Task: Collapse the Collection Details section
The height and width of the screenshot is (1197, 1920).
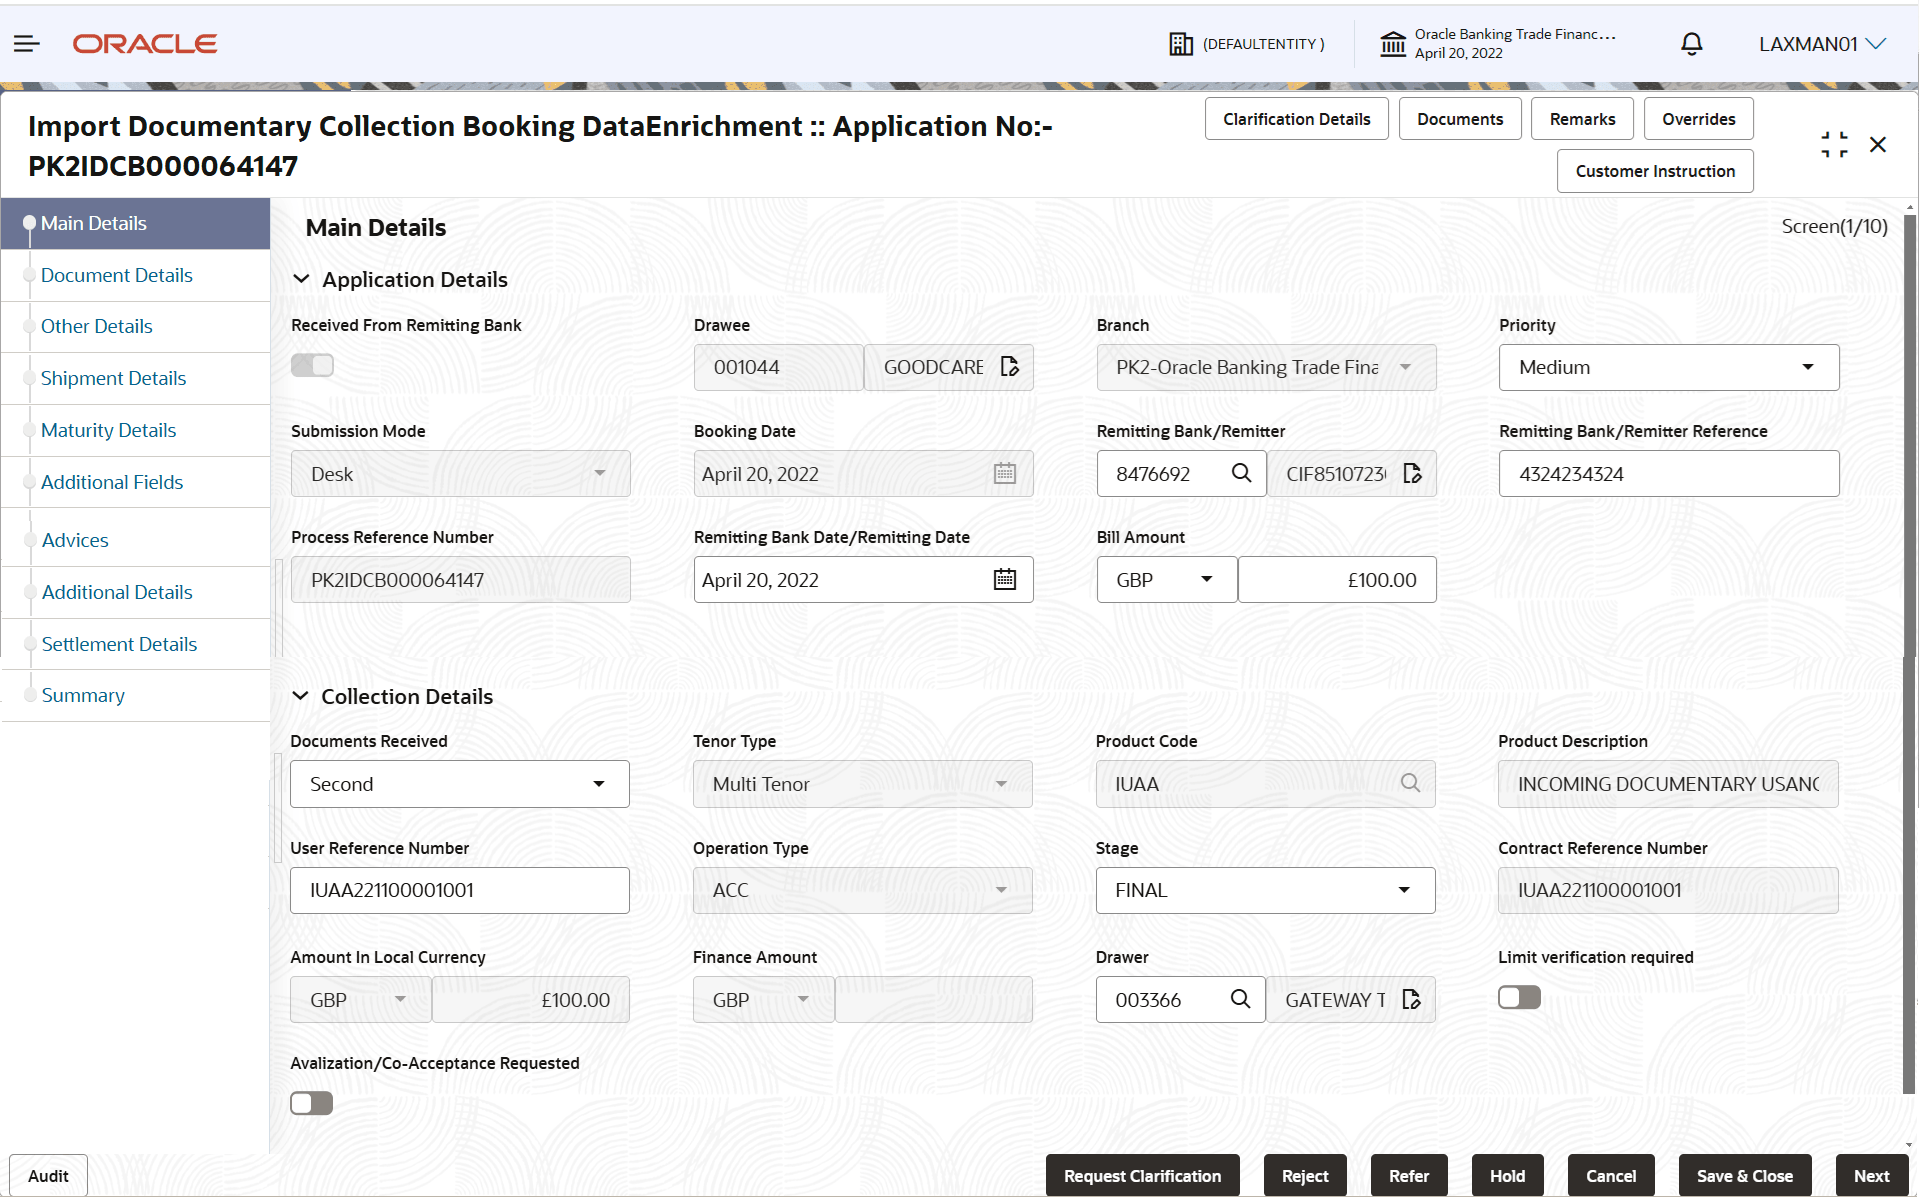Action: (300, 696)
